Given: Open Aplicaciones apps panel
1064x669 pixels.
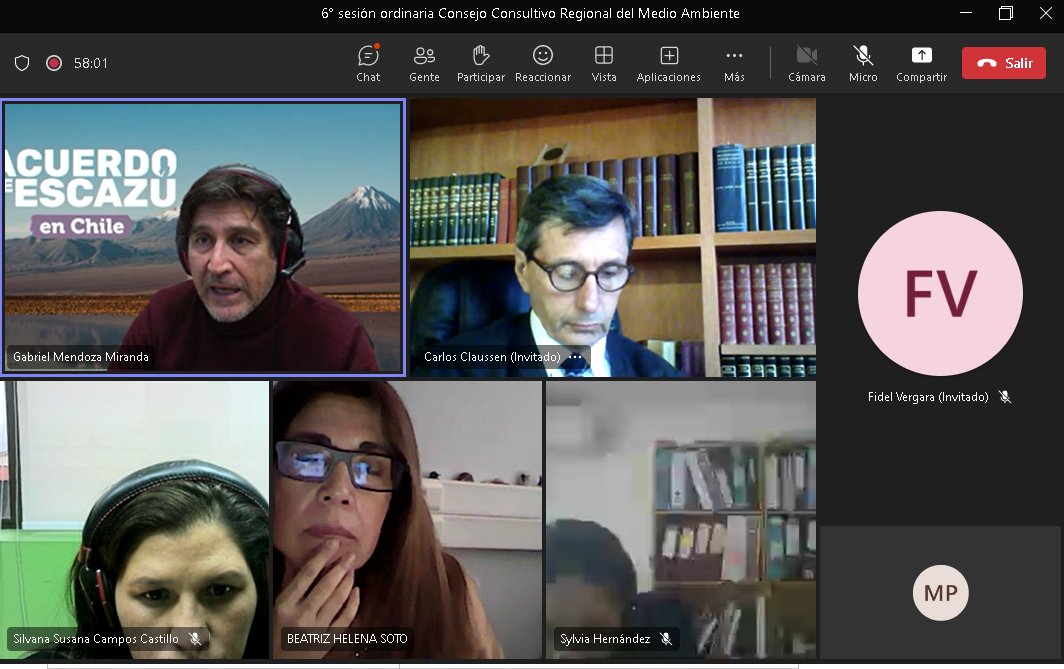Looking at the screenshot, I should pyautogui.click(x=668, y=64).
